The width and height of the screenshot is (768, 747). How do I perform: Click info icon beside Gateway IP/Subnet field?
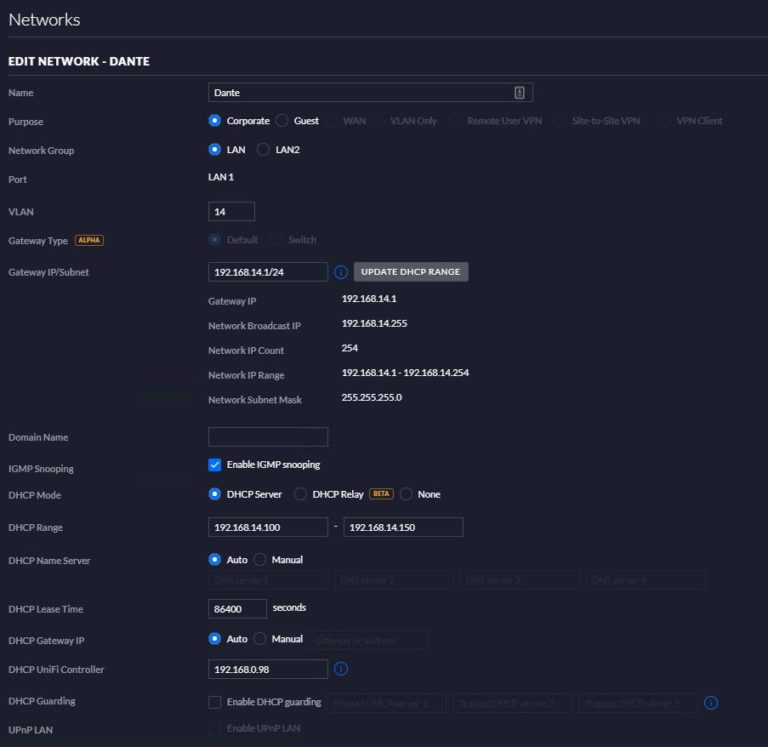[x=340, y=272]
